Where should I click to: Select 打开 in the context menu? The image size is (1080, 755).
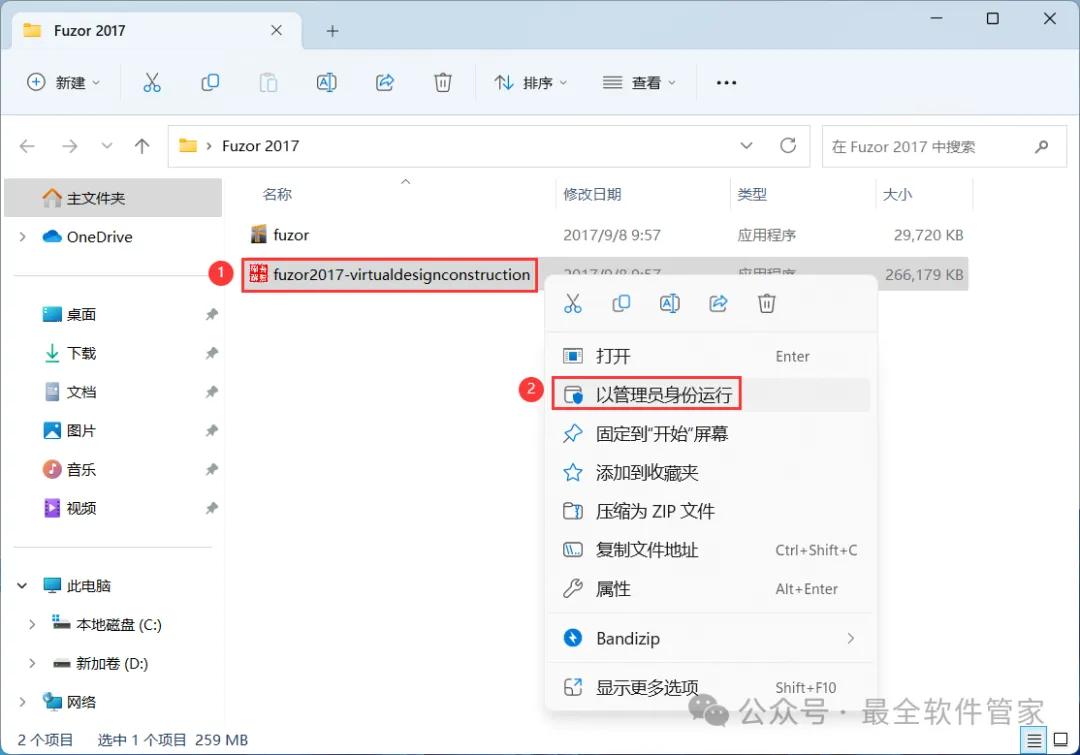point(710,356)
